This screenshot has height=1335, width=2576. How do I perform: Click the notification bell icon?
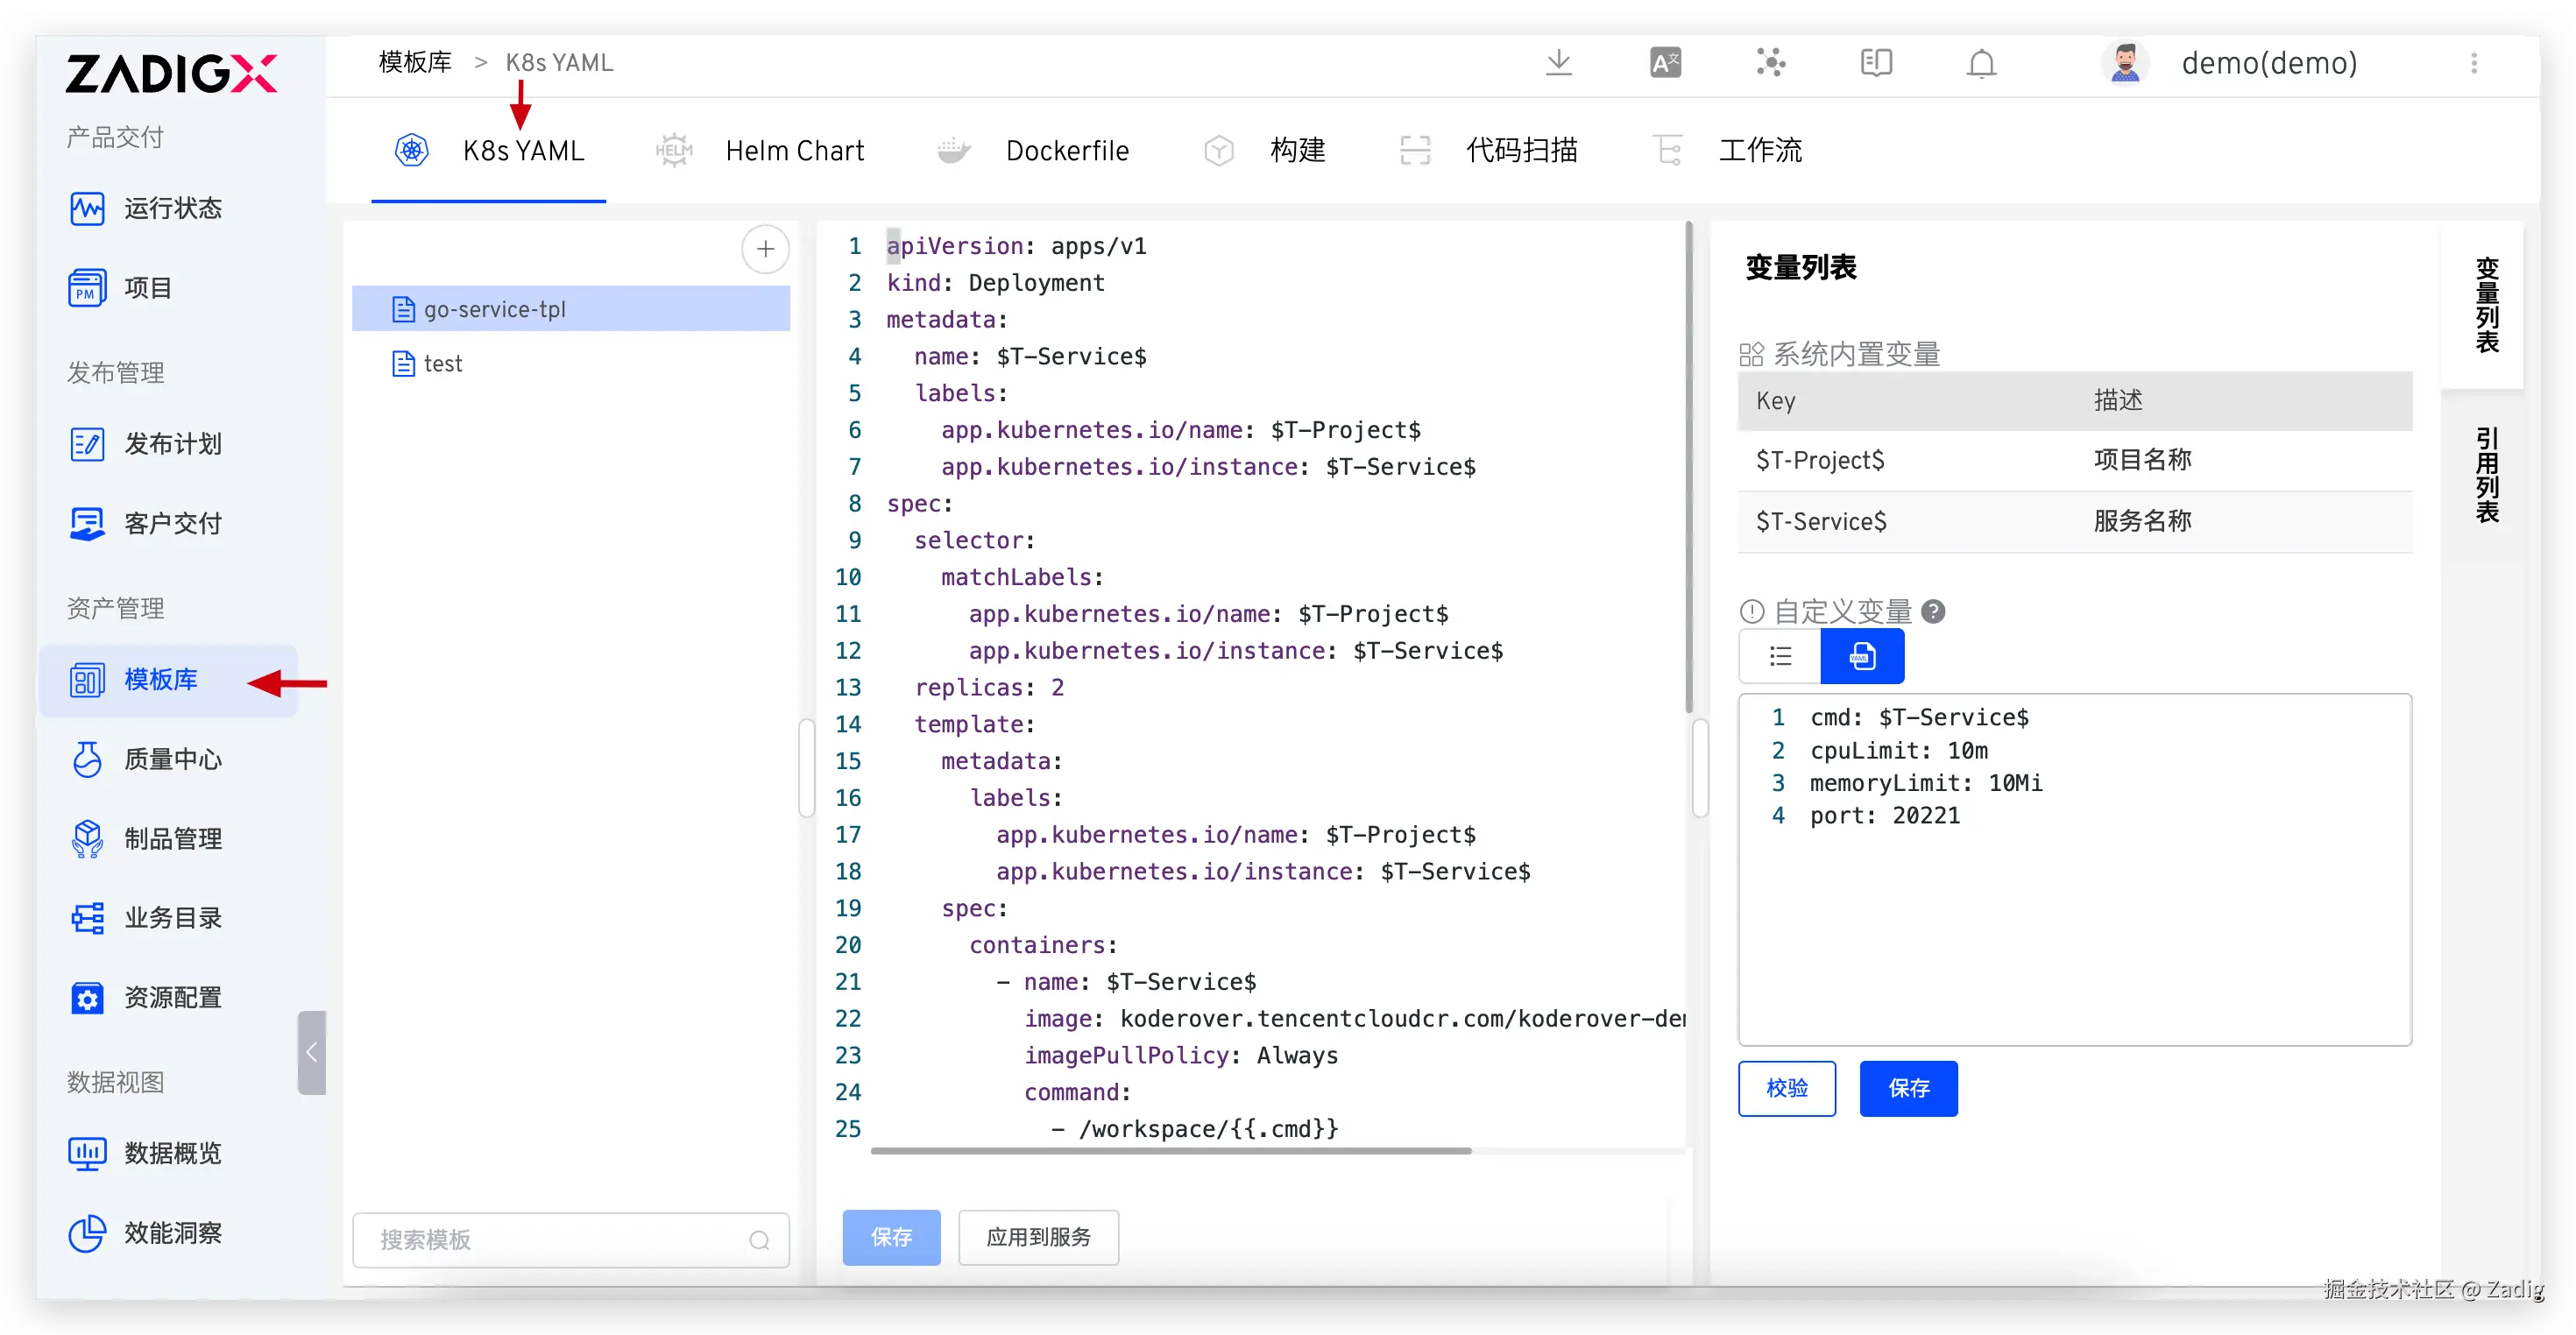[x=1981, y=63]
